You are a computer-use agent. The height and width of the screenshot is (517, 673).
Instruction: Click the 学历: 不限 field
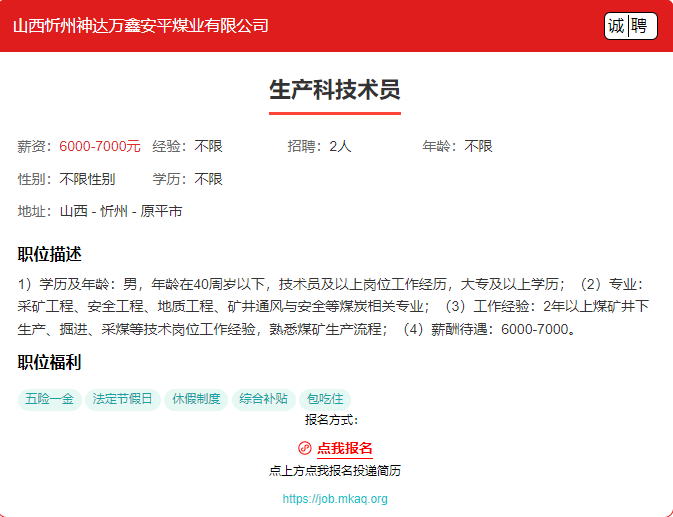[187, 179]
